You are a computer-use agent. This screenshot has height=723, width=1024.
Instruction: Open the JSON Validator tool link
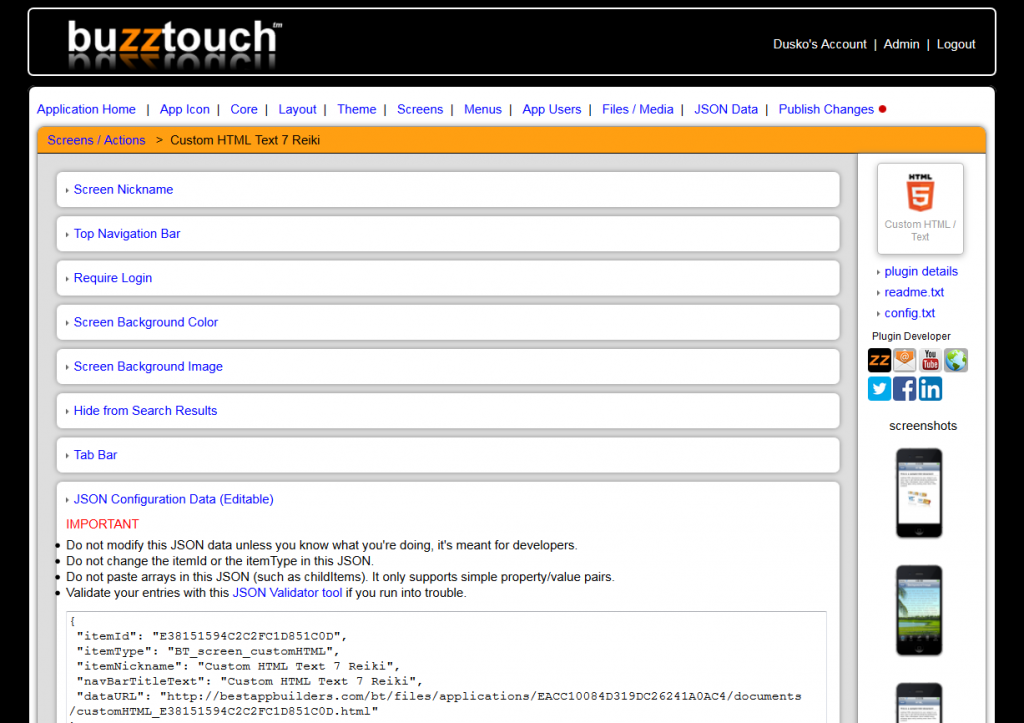[287, 593]
